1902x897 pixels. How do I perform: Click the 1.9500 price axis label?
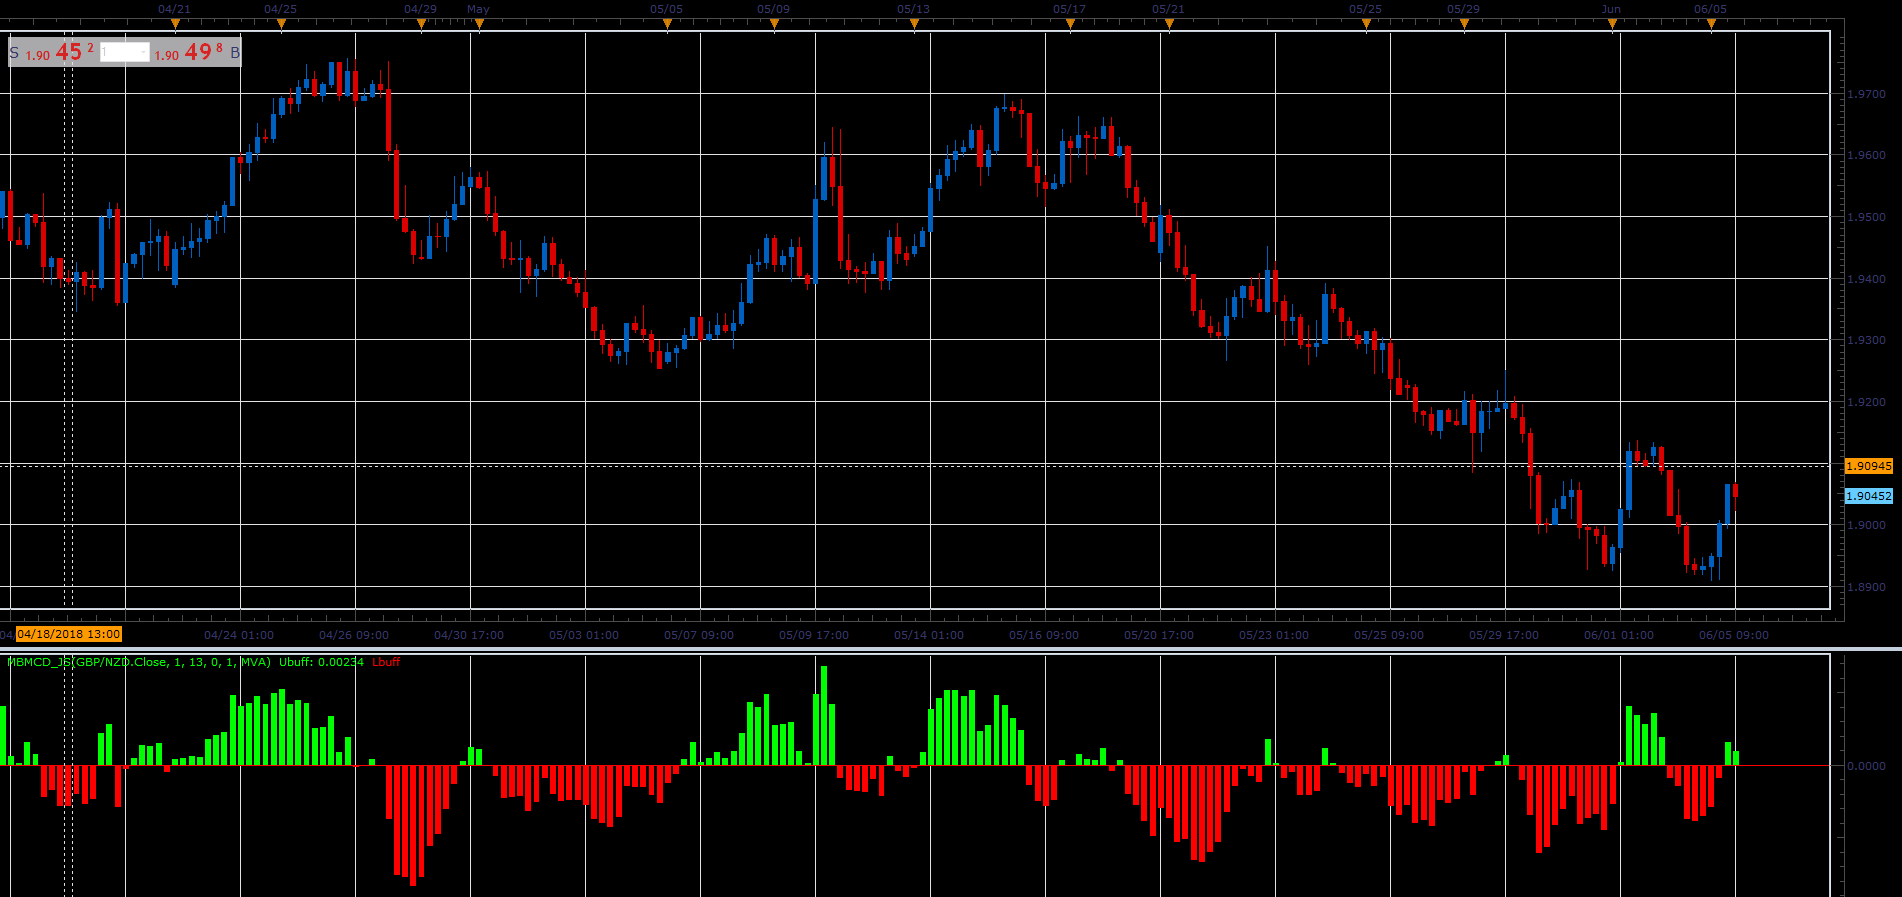tap(1866, 217)
